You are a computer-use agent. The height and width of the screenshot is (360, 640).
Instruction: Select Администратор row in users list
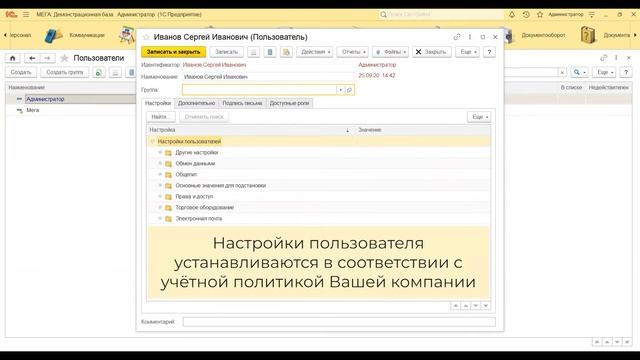tap(71, 99)
